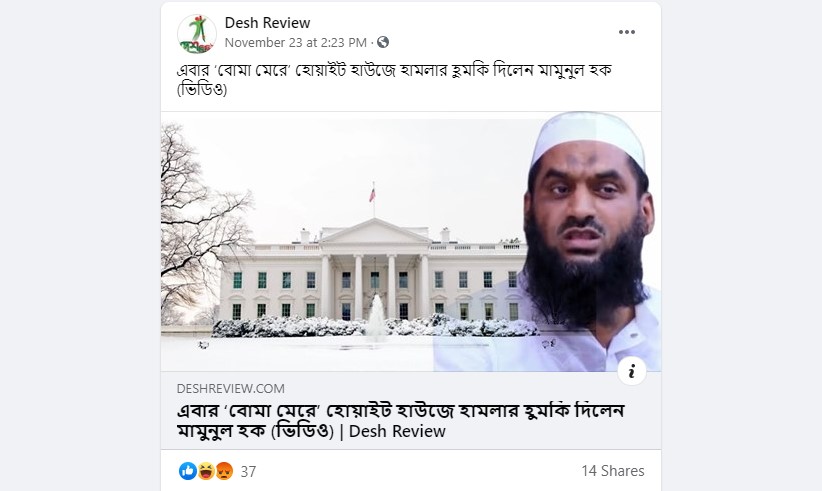Click the '(ভিডিও)' text in caption
Screen dimensions: 822x491
tap(202, 89)
